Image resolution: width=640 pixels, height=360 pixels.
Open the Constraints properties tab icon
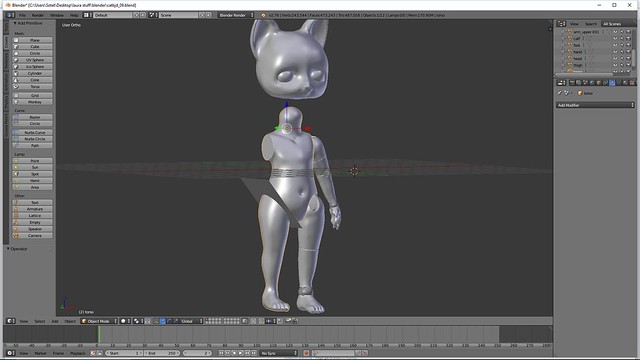[x=605, y=83]
